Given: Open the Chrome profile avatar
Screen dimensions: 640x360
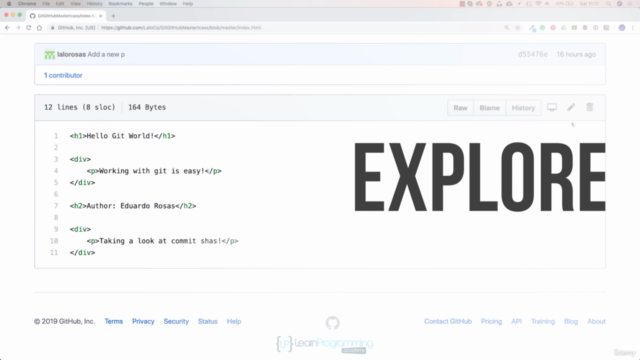Looking at the screenshot, I should point(622,28).
